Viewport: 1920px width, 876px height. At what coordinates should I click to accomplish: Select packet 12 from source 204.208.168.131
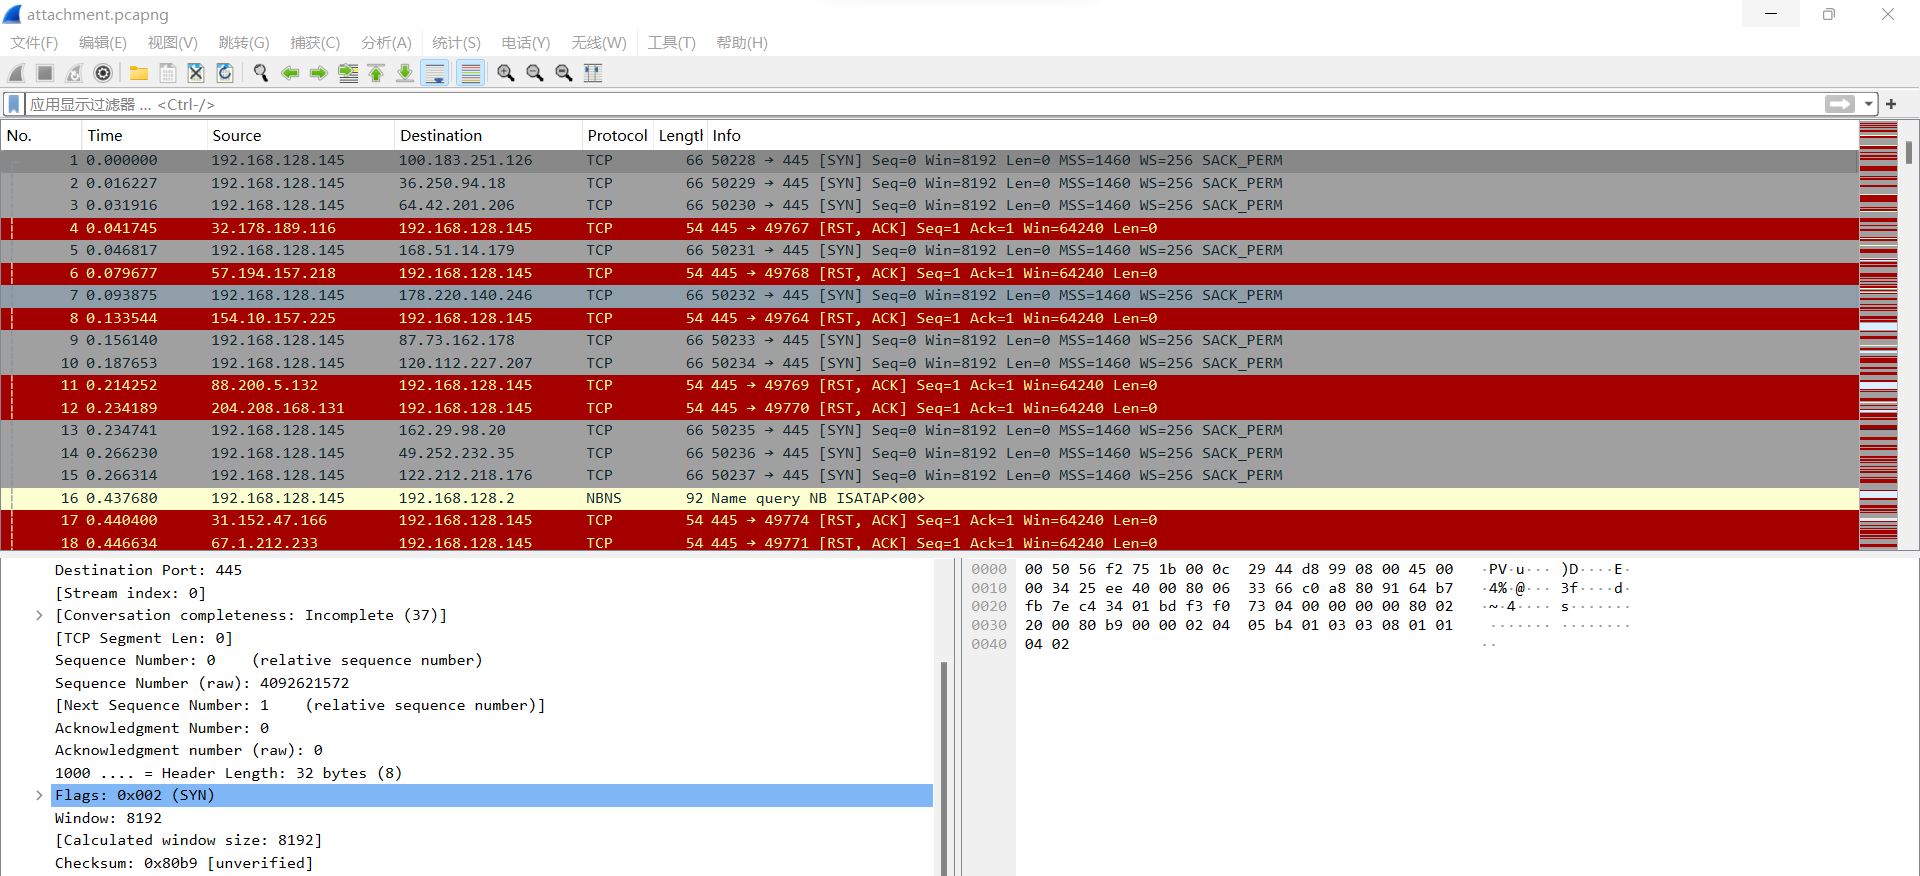pos(929,408)
